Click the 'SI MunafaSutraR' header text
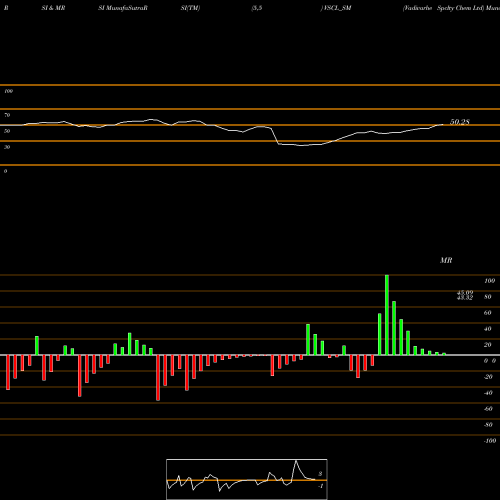The height and width of the screenshot is (500, 500). coord(123,8)
